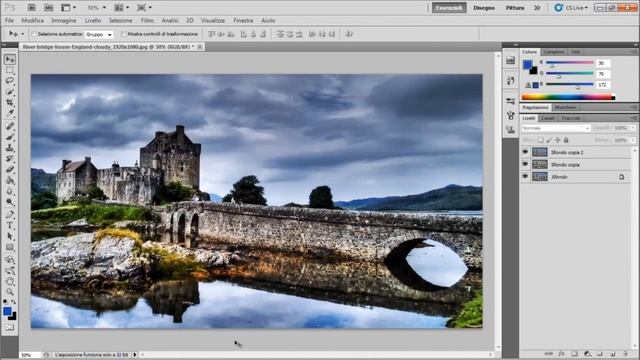Open the Filtro menu
Screen dimensions: 640x360
[147, 20]
